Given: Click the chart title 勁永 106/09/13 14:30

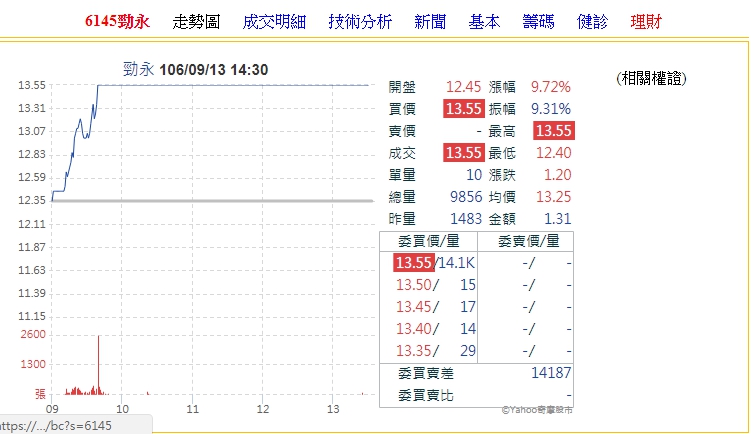Looking at the screenshot, I should click(195, 70).
